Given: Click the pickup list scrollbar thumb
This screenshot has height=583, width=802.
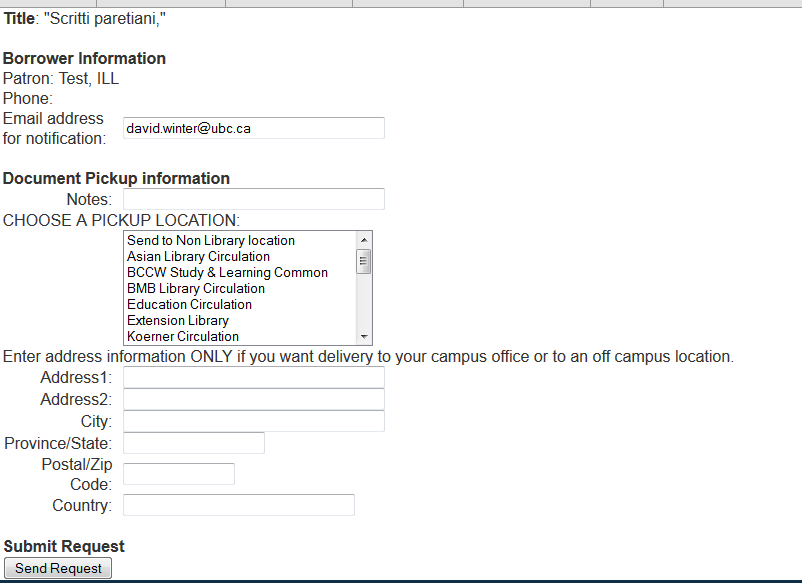Looking at the screenshot, I should [x=364, y=261].
